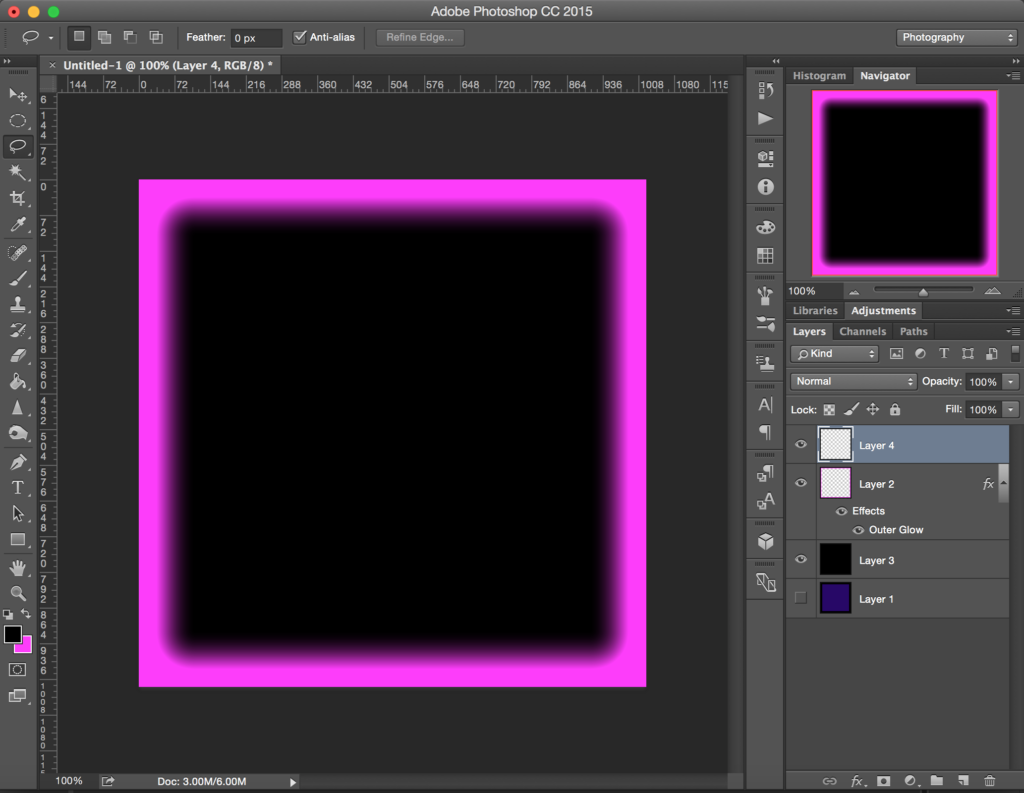Image resolution: width=1024 pixels, height=793 pixels.
Task: Hide Layer 3 visibility
Action: [801, 560]
